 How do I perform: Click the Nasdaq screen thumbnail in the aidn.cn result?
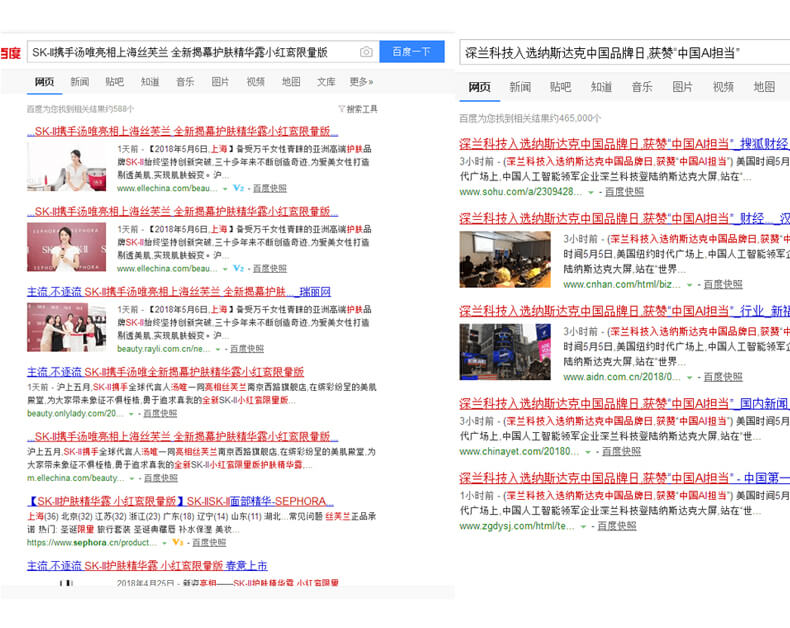(x=504, y=352)
